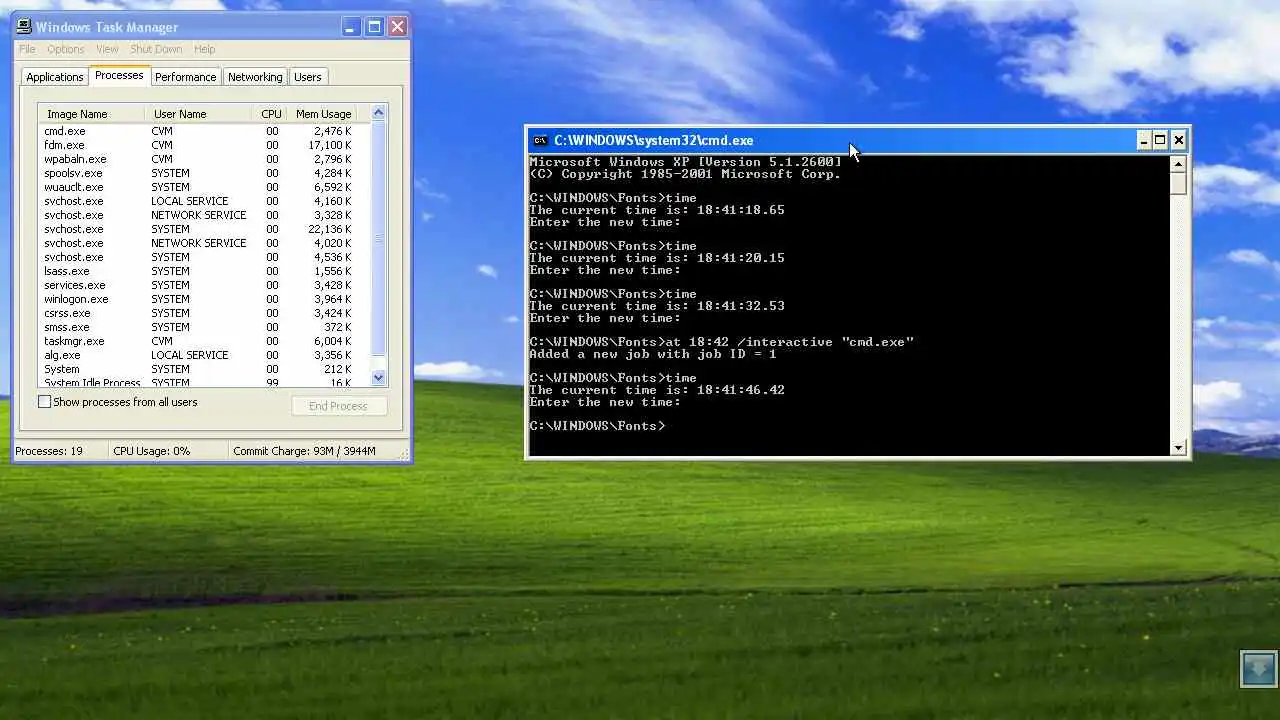Select the System process row with 212 K
1280x720 pixels.
coord(204,369)
